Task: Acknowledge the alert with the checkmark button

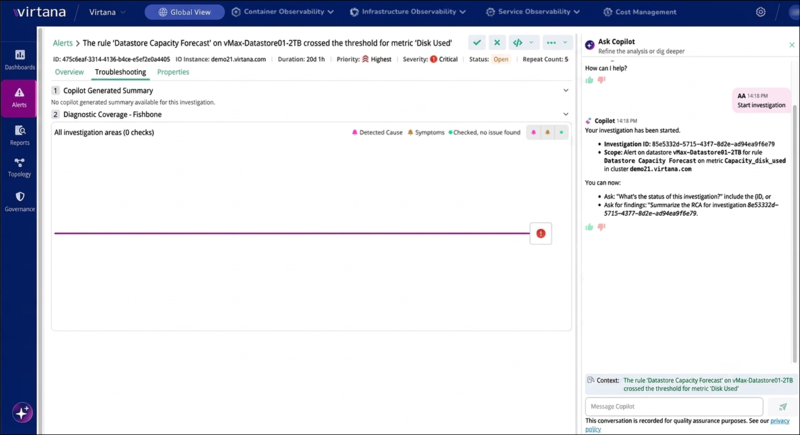Action: point(477,43)
